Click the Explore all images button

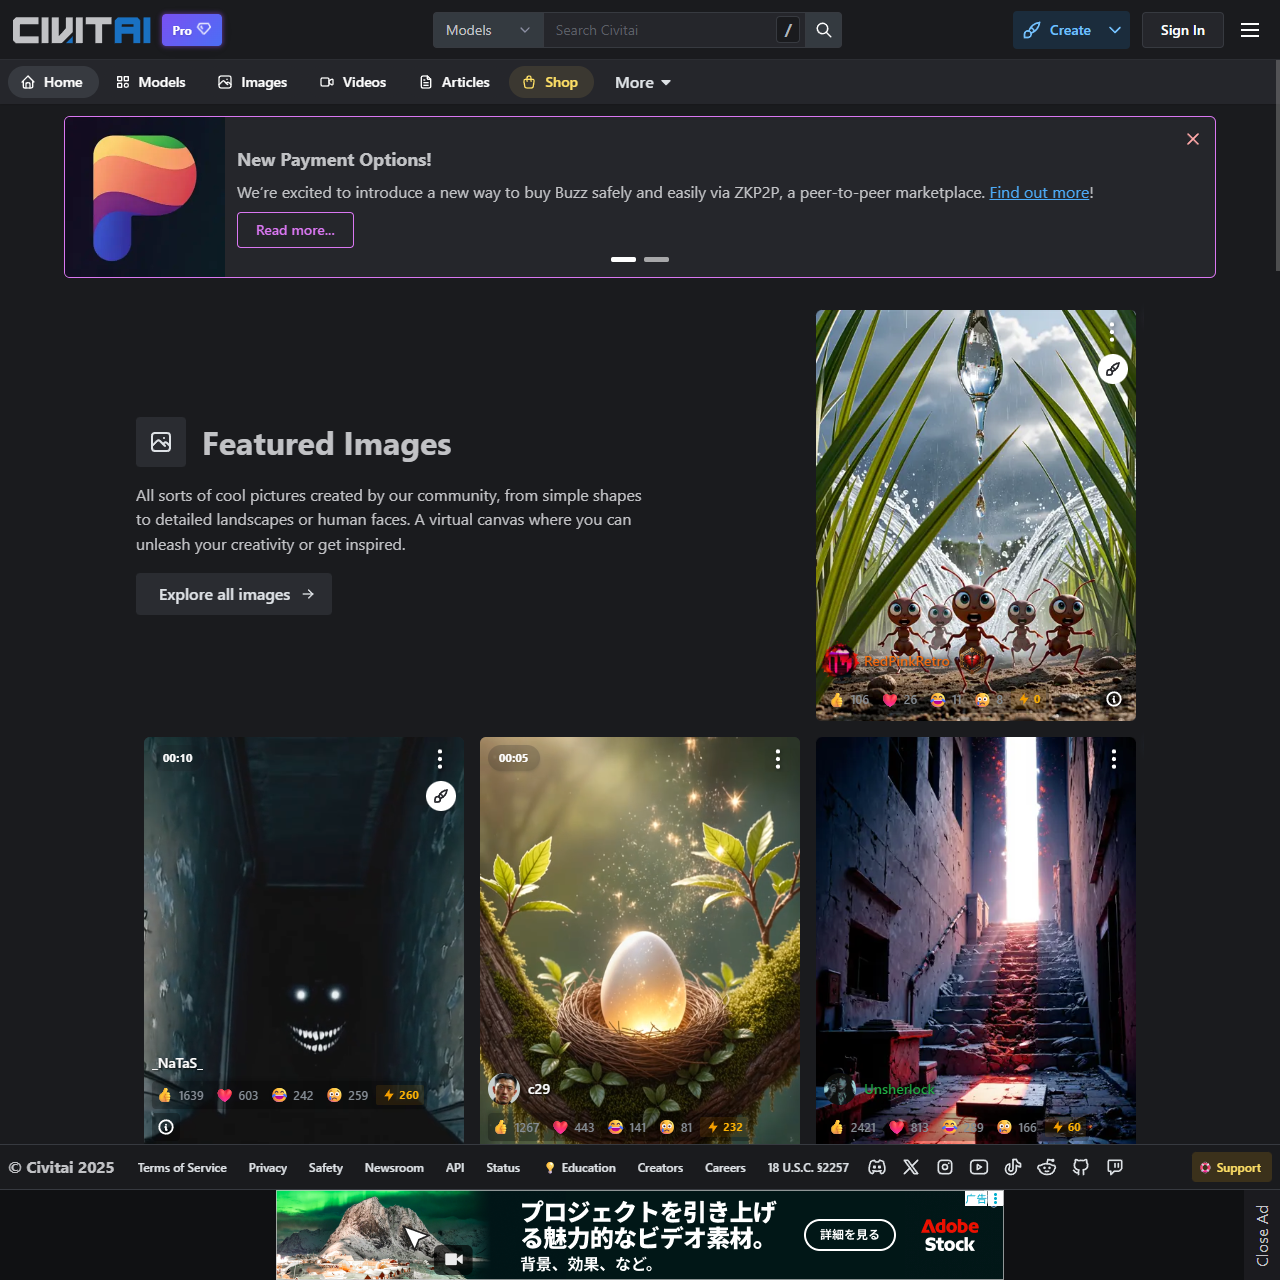(234, 594)
